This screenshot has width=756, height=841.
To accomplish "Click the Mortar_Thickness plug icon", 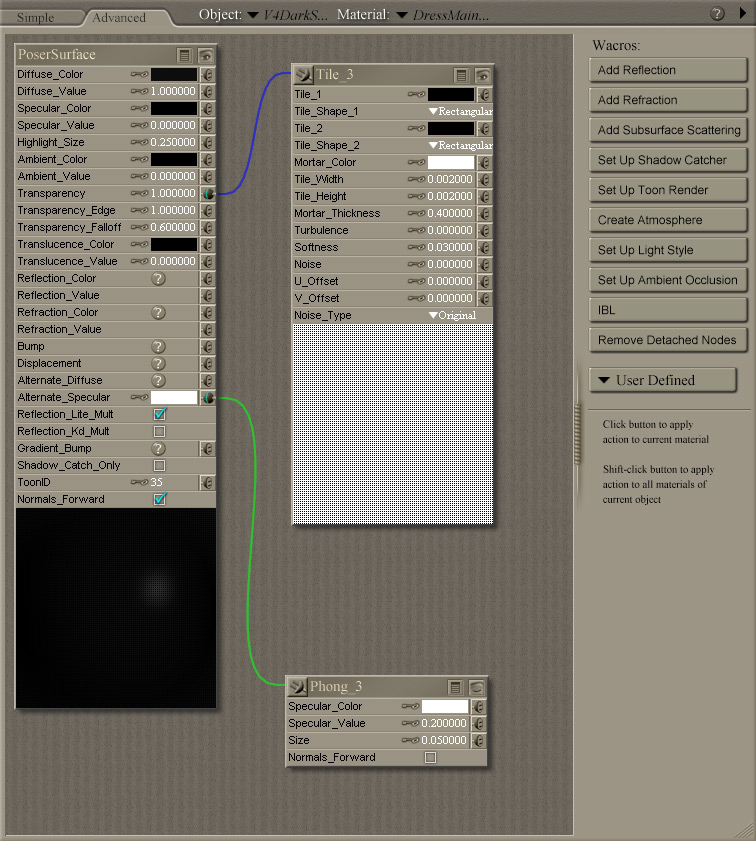I will 484,213.
